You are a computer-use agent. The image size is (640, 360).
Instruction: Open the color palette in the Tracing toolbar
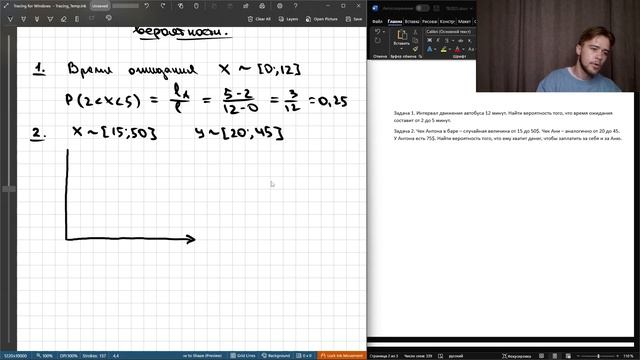pyautogui.click(x=109, y=18)
